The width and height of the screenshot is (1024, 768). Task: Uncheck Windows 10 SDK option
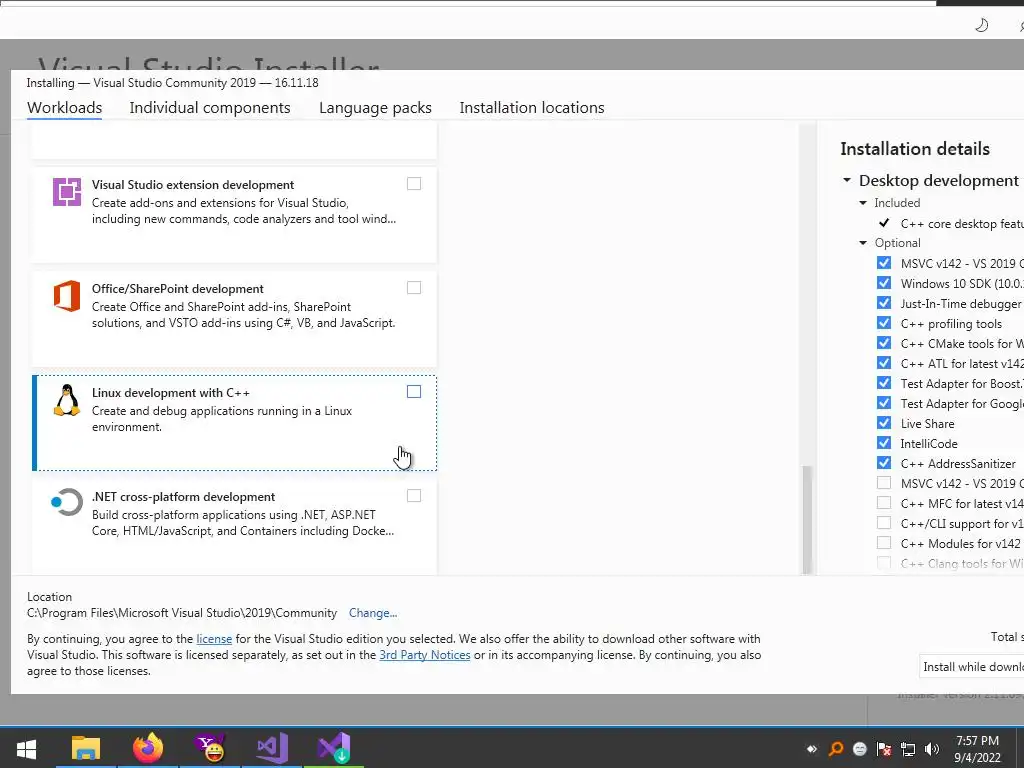point(884,283)
